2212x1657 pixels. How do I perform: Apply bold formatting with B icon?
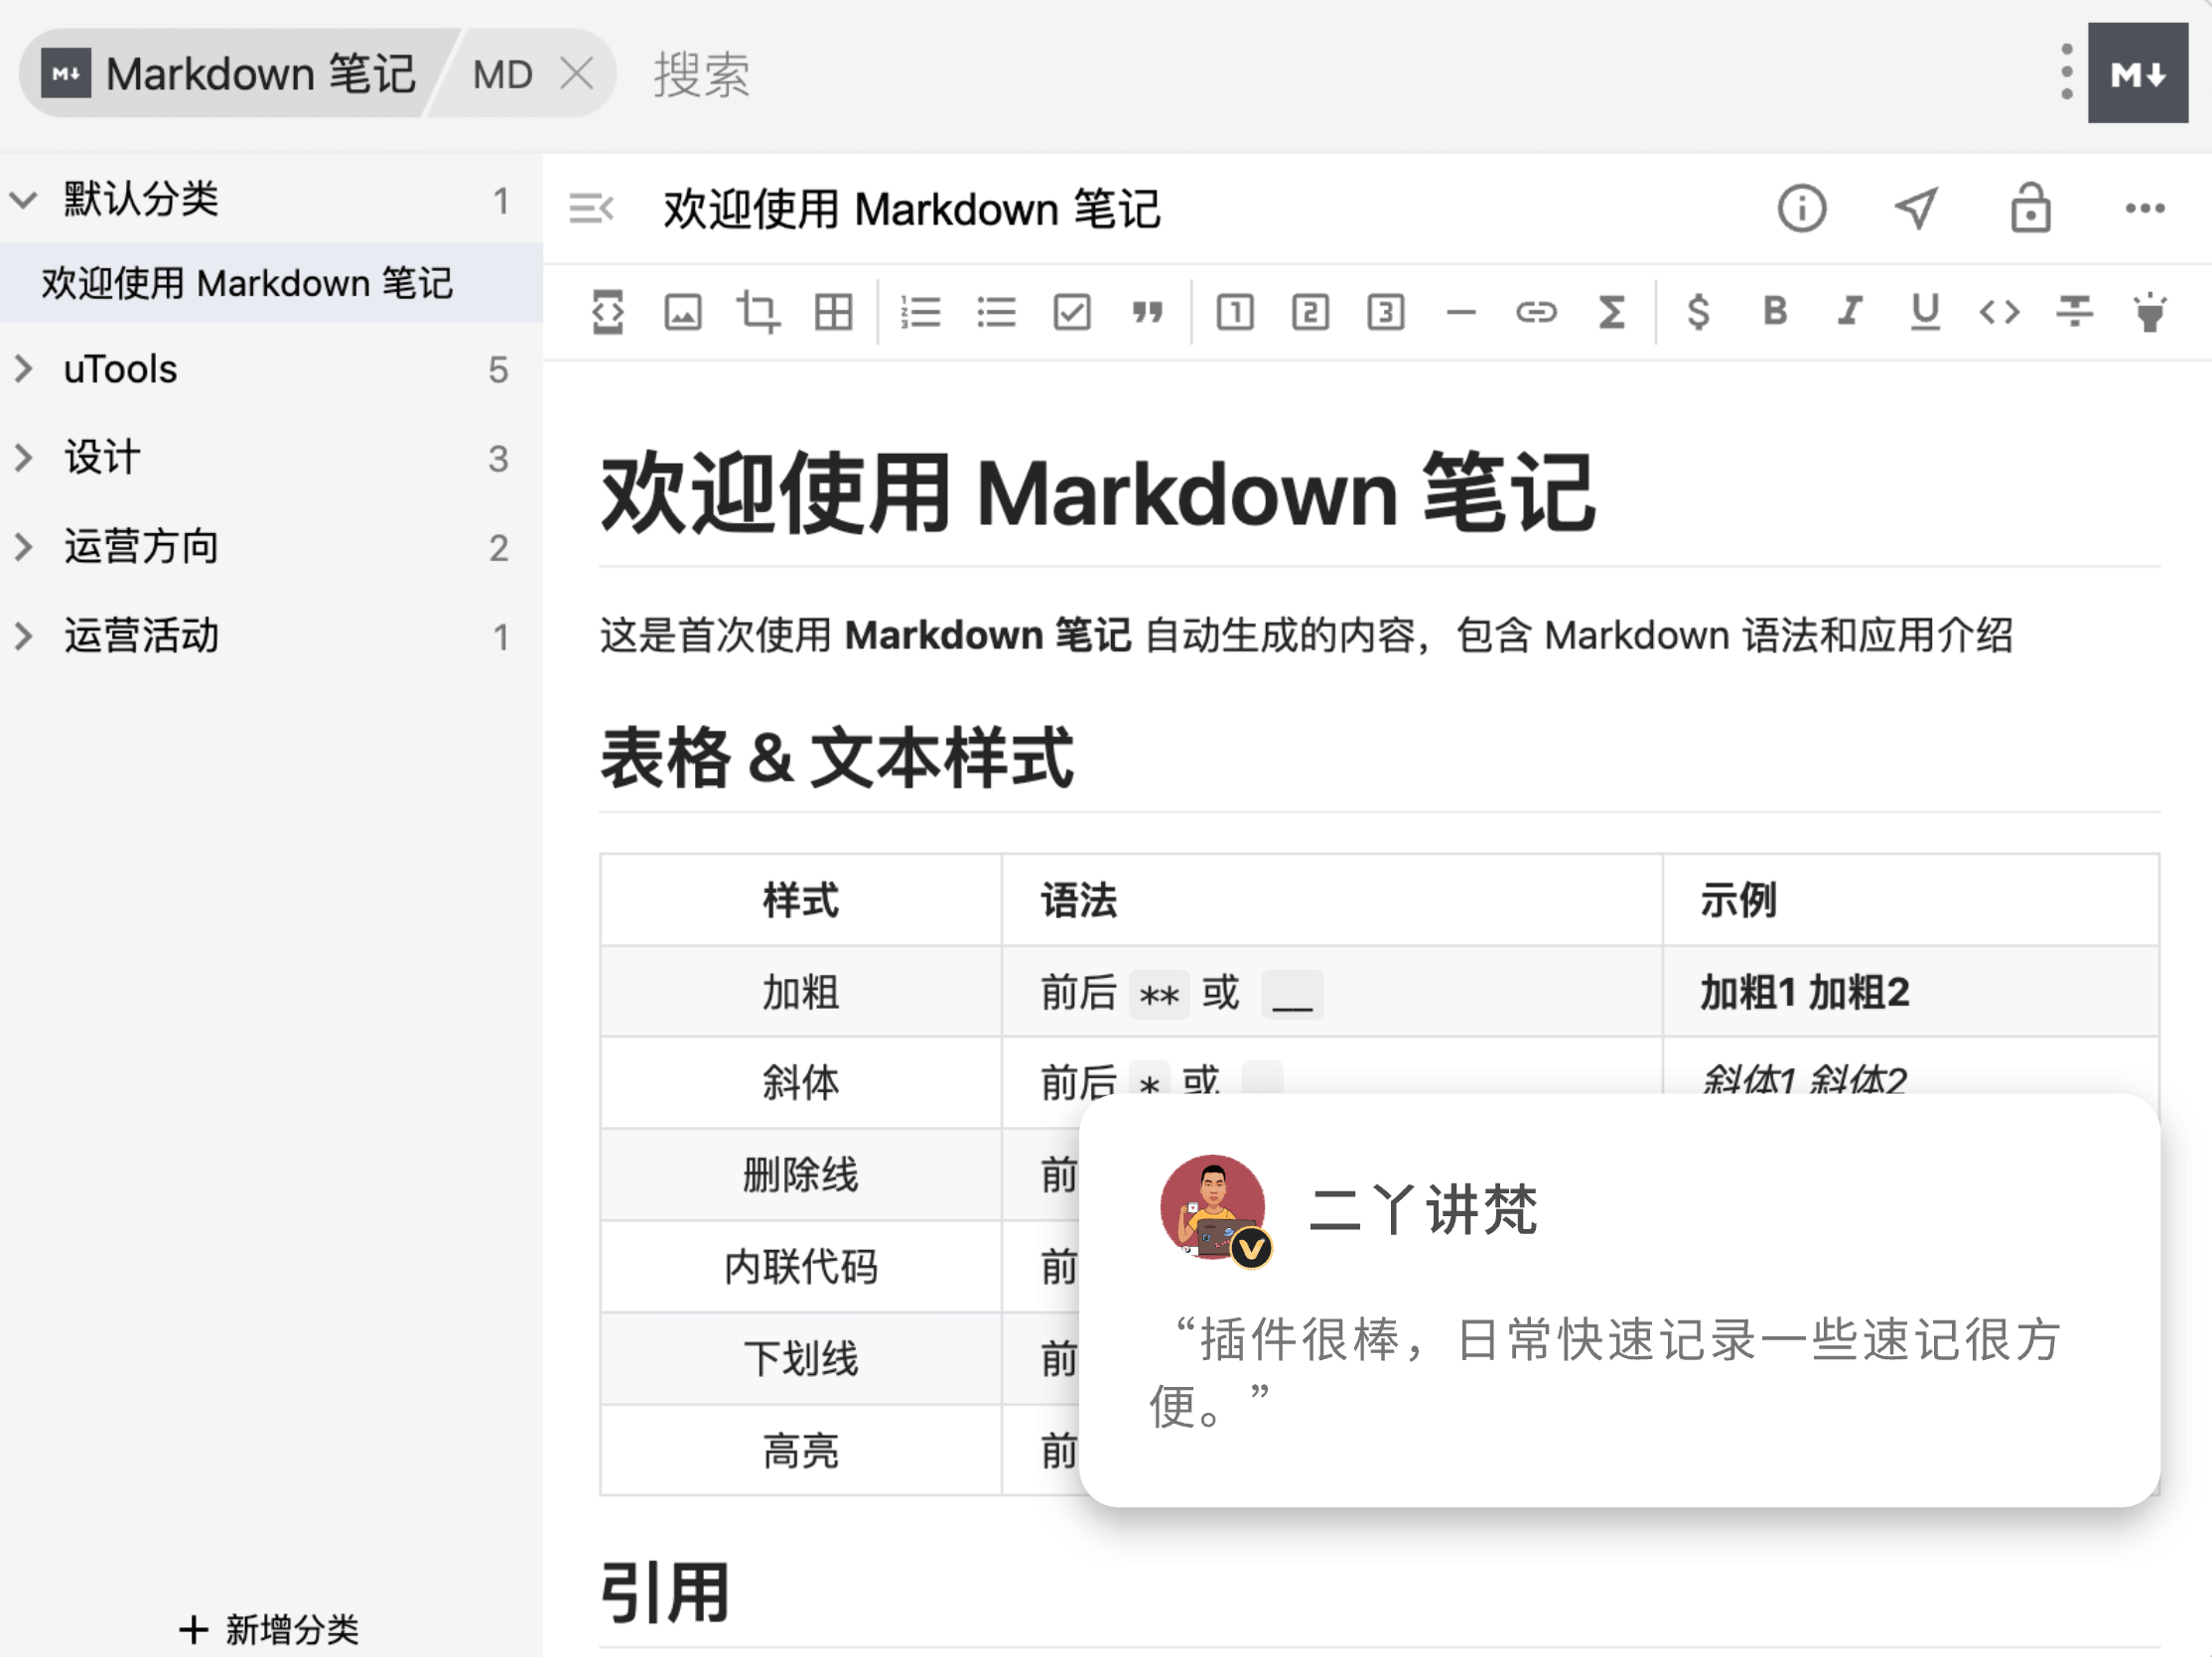tap(1775, 311)
